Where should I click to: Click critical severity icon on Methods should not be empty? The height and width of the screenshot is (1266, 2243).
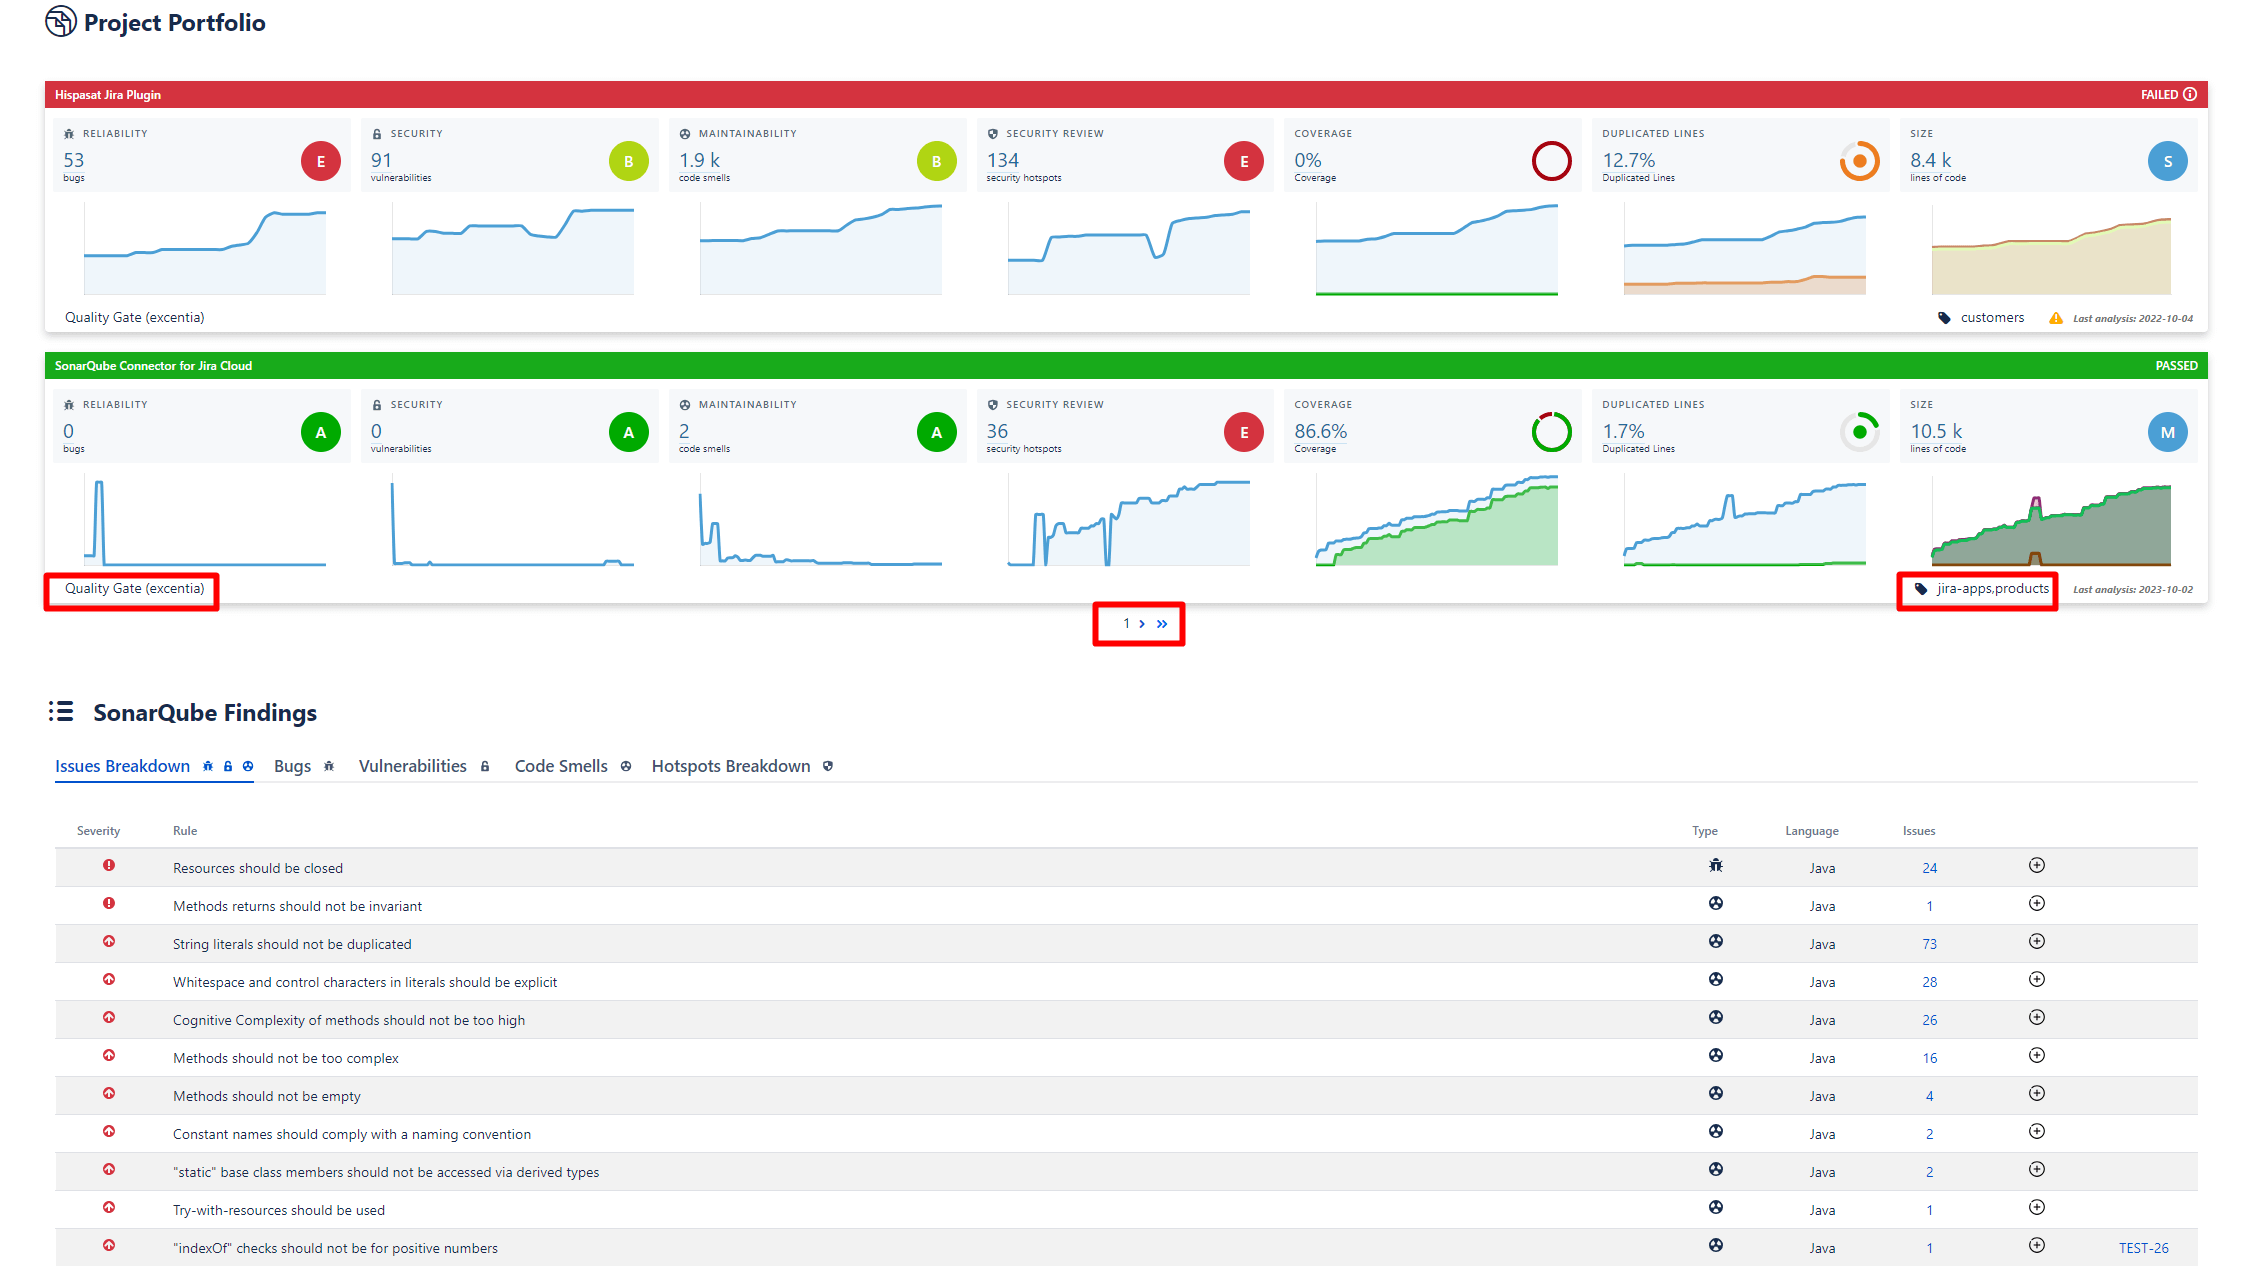(109, 1094)
